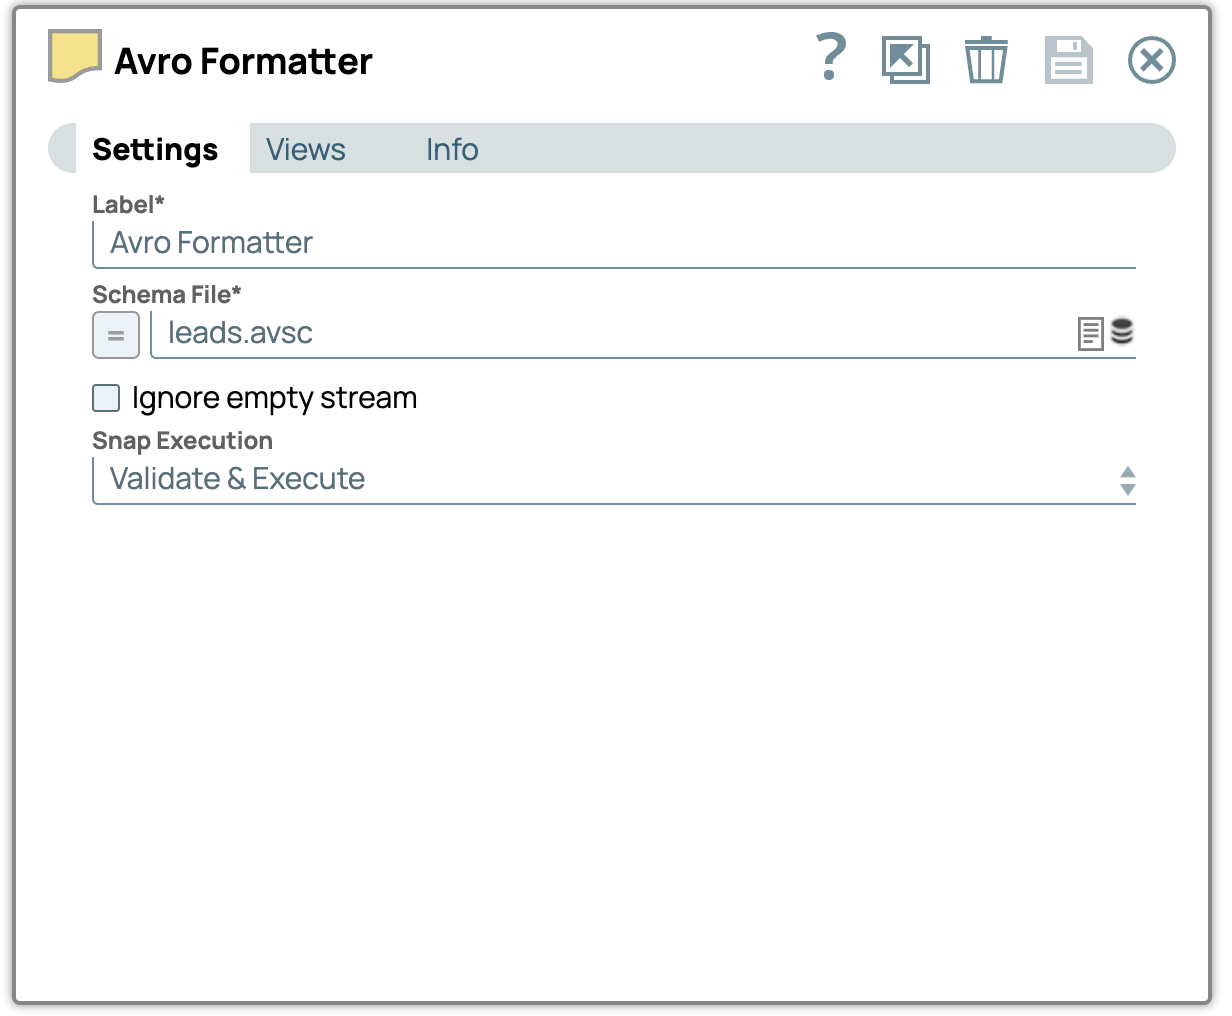
Task: Click the Schema File leads.avsc field
Action: 610,333
